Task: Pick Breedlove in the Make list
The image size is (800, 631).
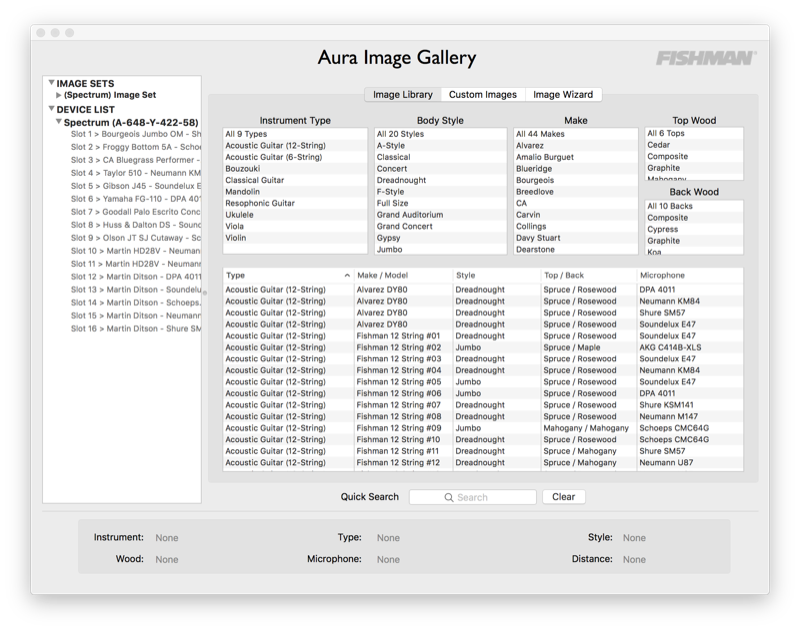Action: point(576,192)
